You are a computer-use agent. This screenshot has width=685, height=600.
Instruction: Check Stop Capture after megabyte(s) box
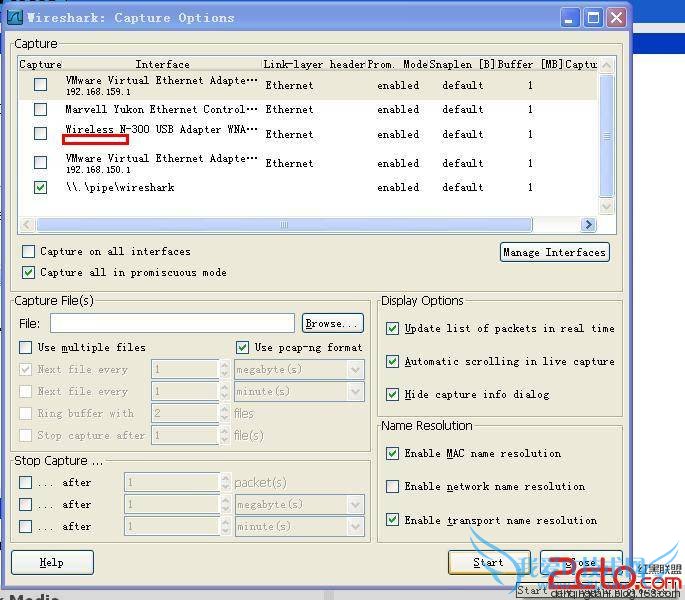click(26, 504)
